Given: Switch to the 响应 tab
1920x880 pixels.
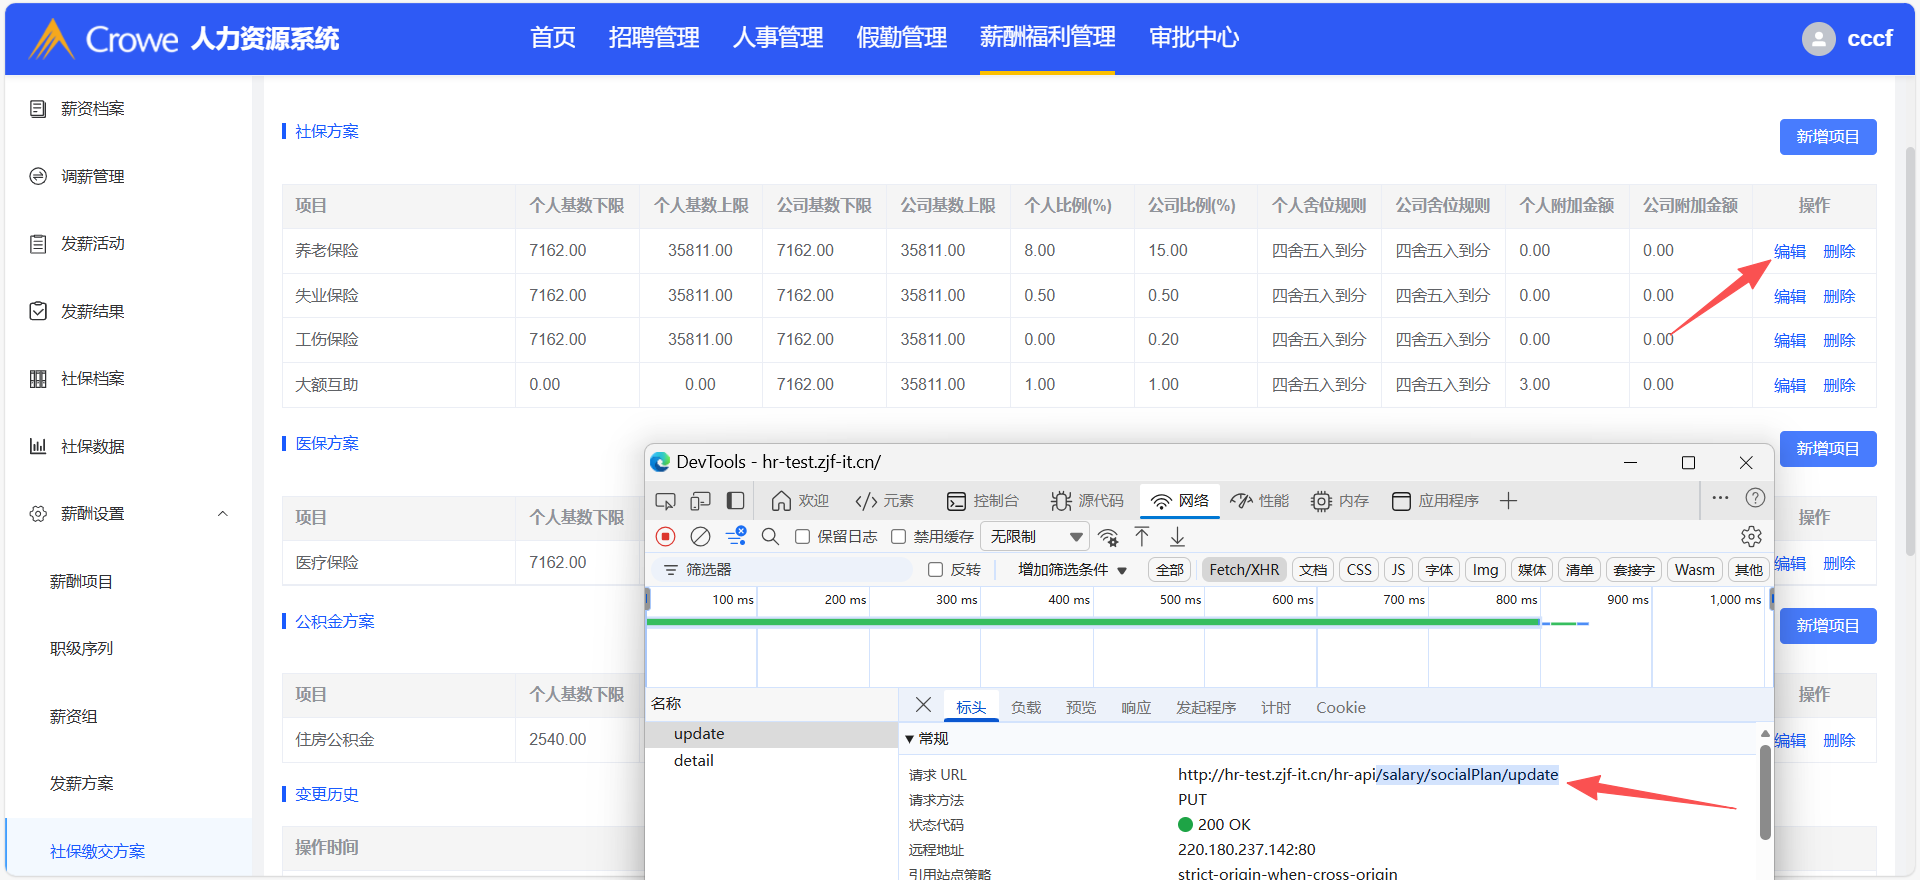Looking at the screenshot, I should coord(1135,708).
